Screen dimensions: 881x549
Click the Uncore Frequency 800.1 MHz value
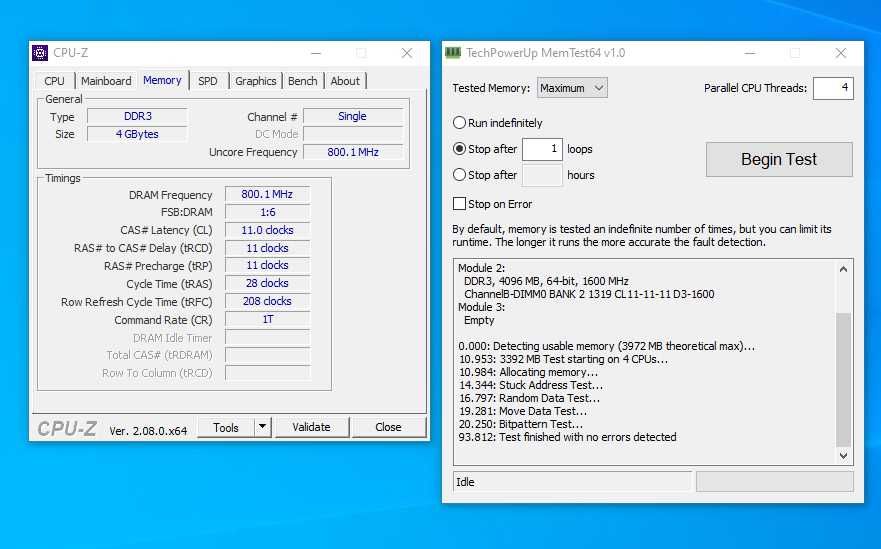tap(353, 152)
